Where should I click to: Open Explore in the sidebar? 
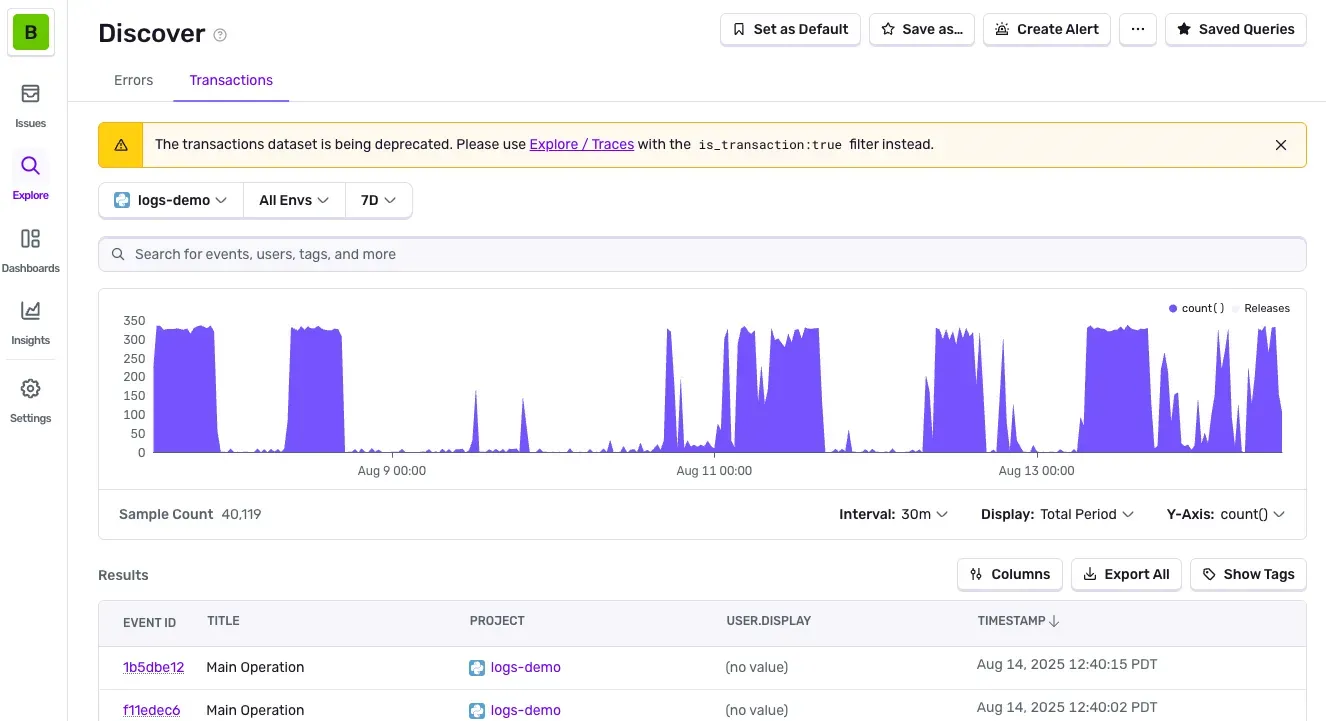pyautogui.click(x=31, y=177)
